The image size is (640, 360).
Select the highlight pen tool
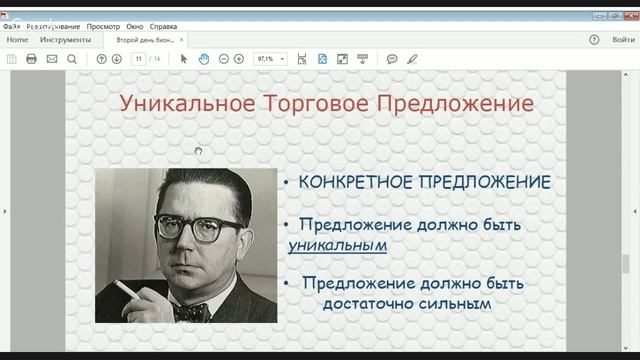(412, 59)
